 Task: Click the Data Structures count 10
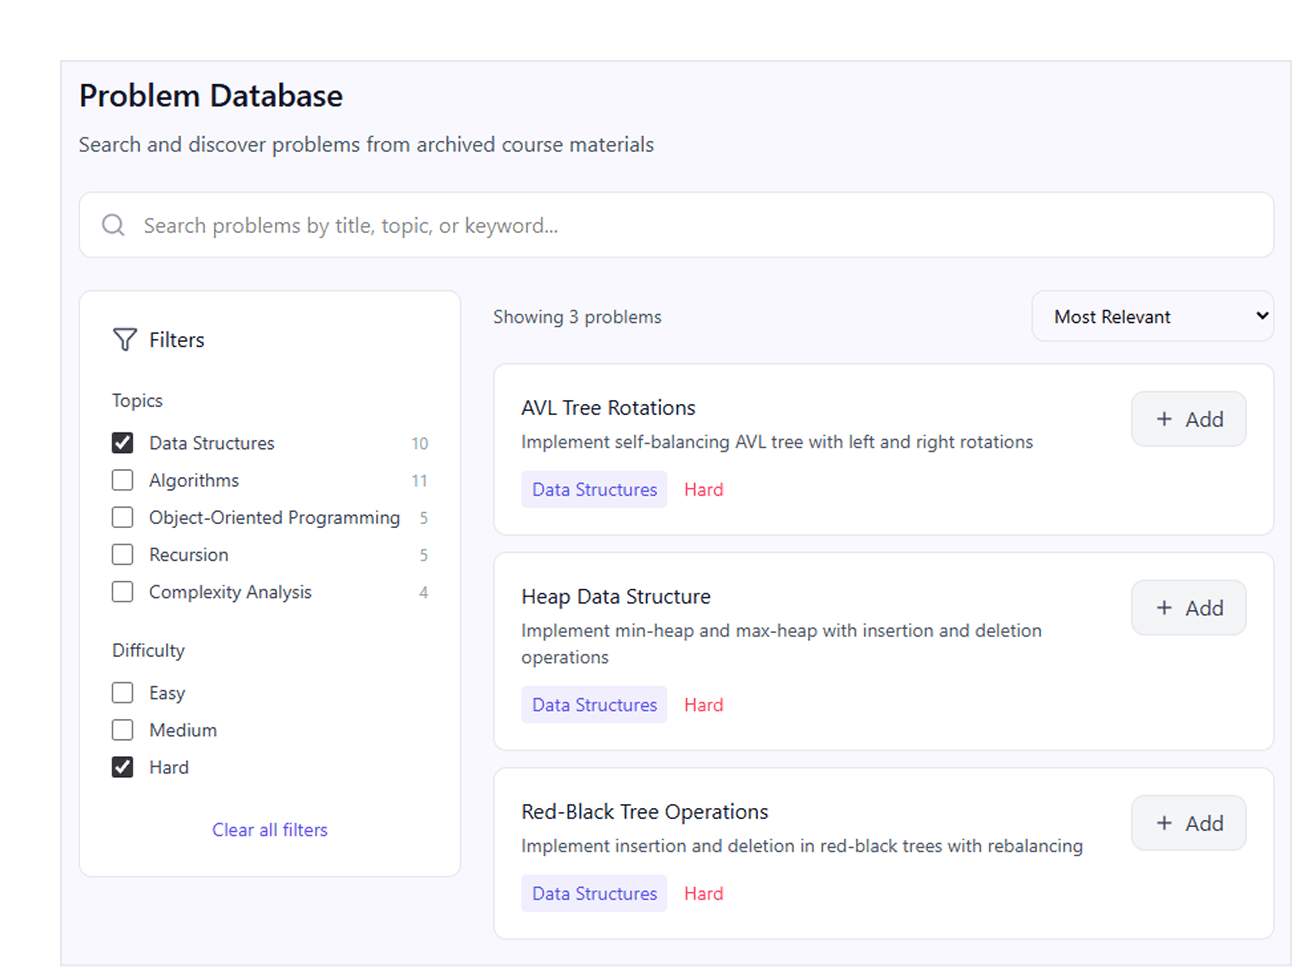click(x=419, y=443)
